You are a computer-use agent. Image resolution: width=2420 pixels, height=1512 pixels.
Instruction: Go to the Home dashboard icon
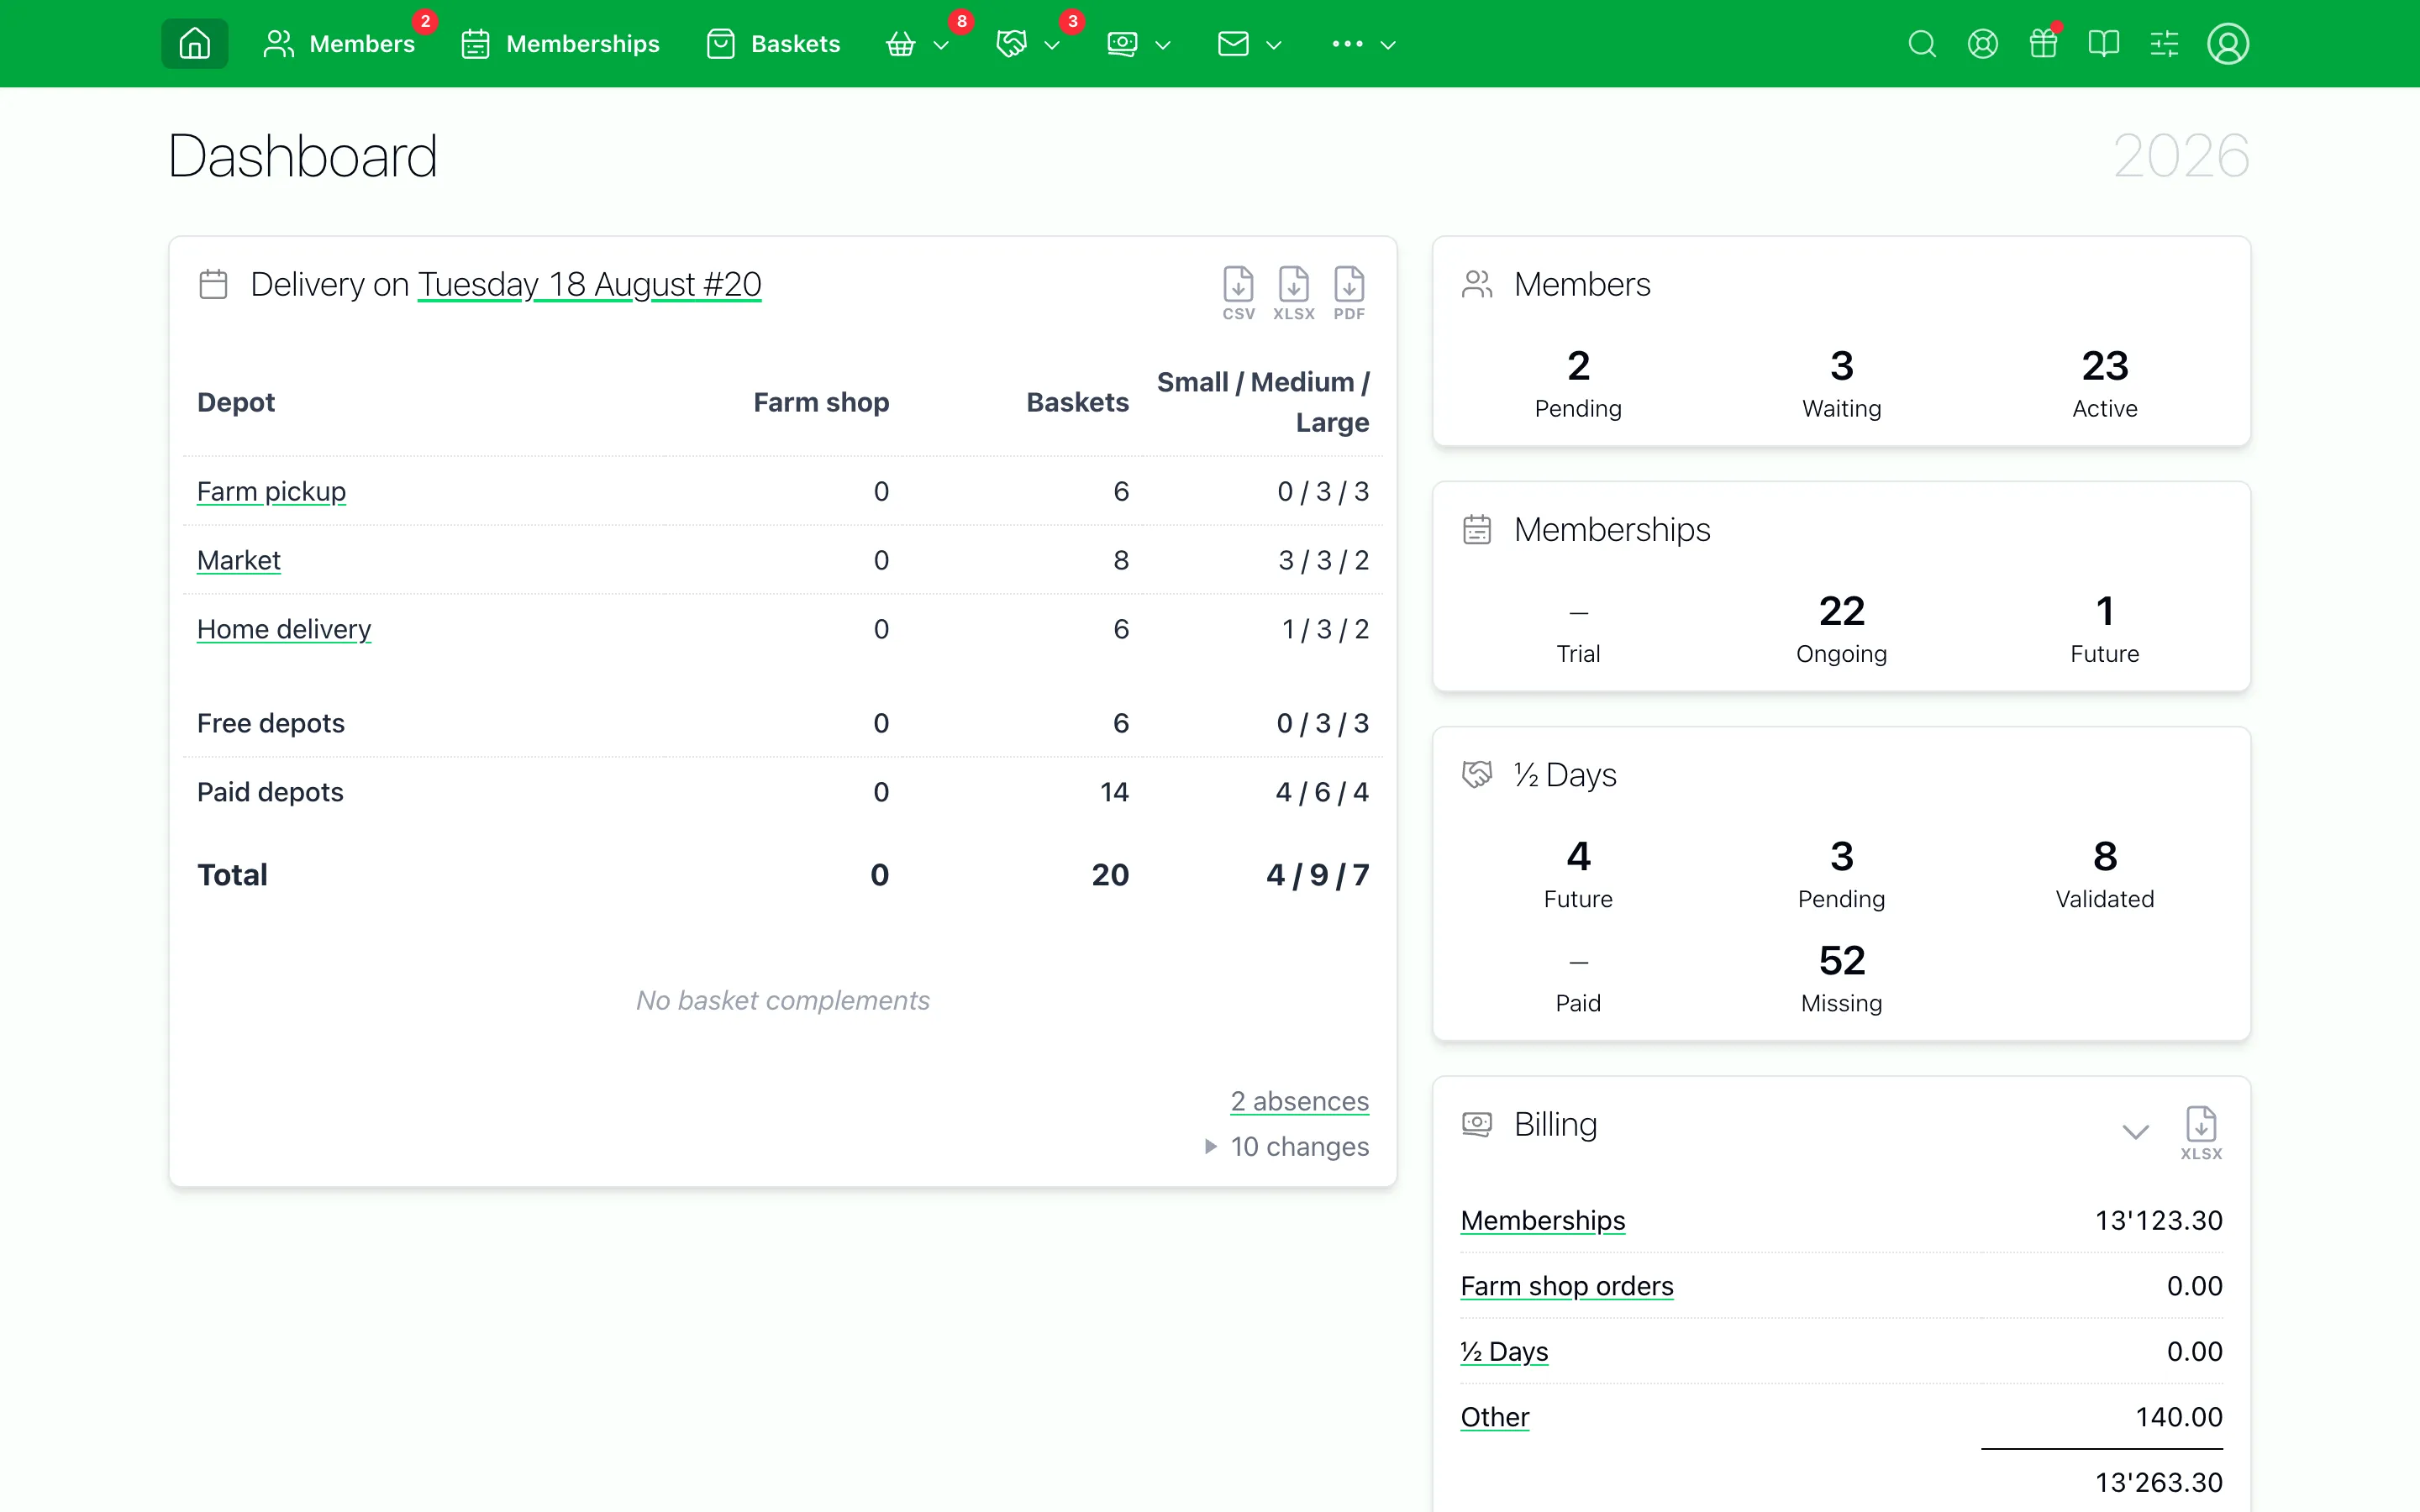click(x=194, y=43)
